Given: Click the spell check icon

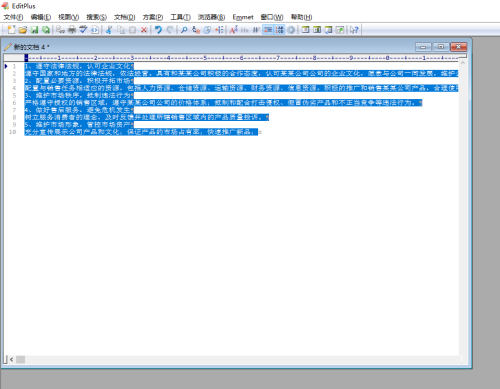Looking at the screenshot, I should (83, 30).
